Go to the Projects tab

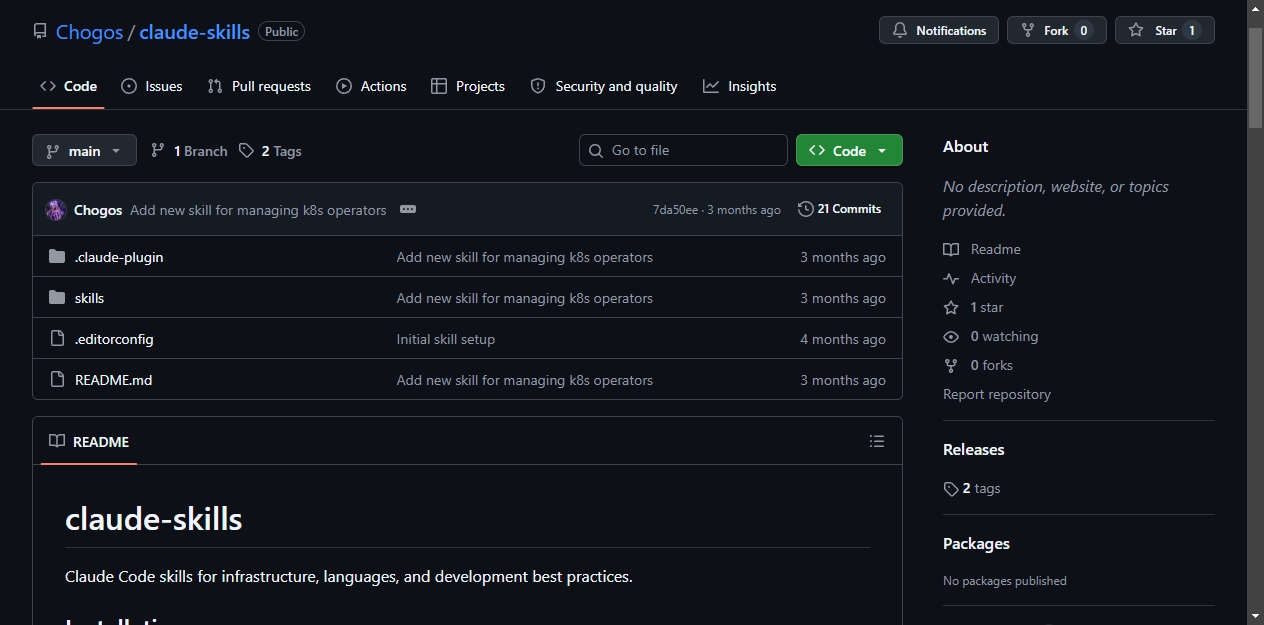(x=468, y=86)
